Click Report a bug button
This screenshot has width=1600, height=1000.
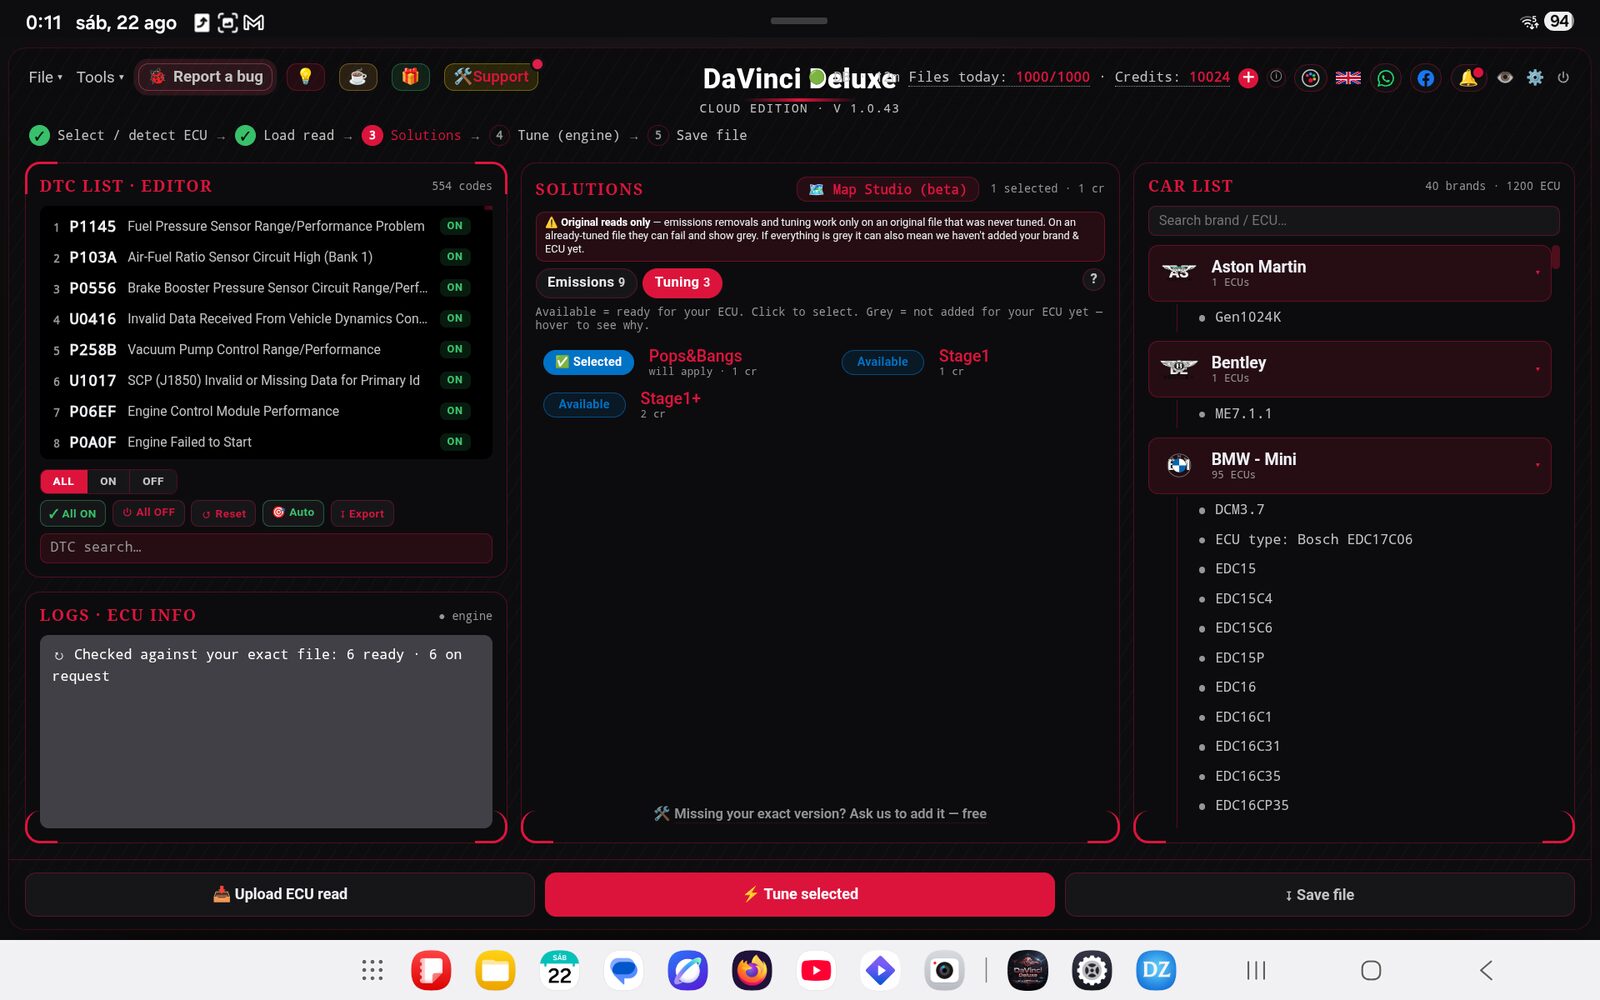coord(206,77)
